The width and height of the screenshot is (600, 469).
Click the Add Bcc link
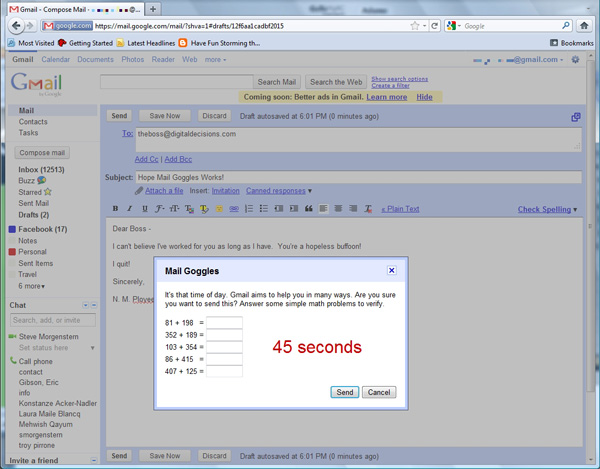178,159
